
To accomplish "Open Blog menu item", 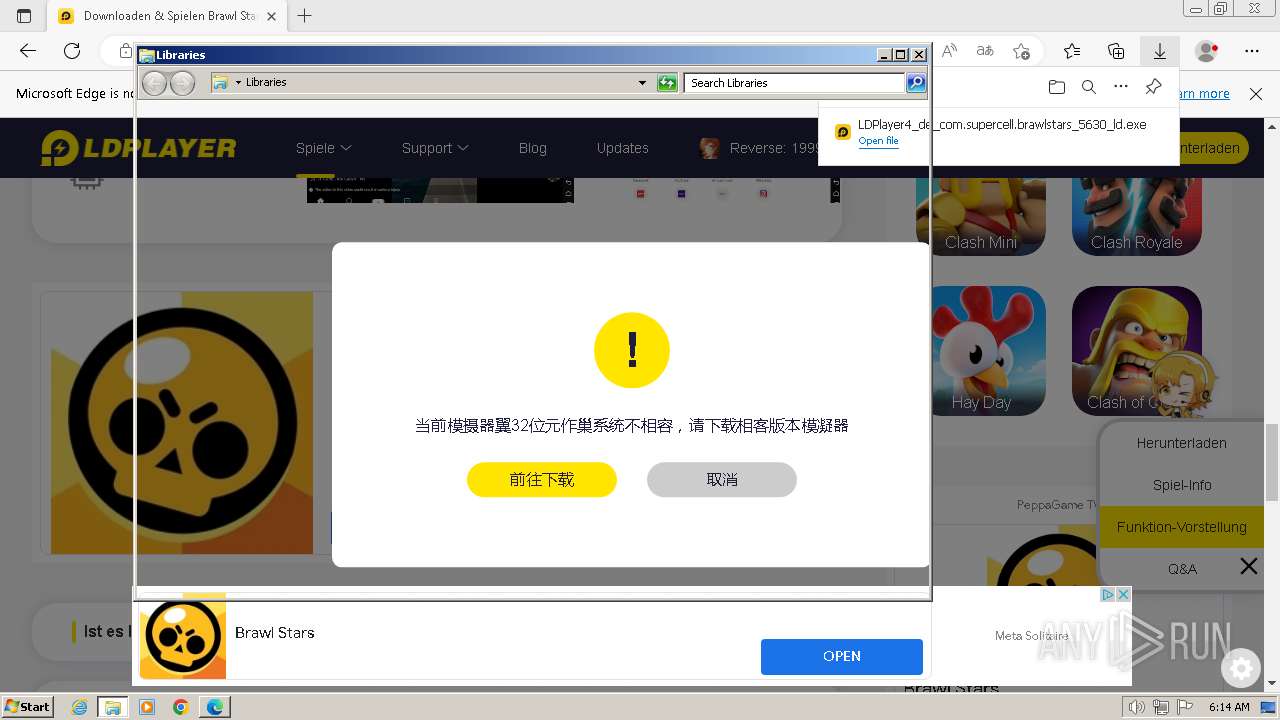I will pyautogui.click(x=533, y=148).
